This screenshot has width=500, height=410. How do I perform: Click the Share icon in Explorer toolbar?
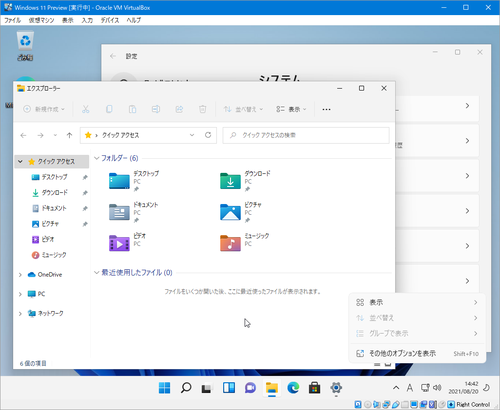[179, 109]
